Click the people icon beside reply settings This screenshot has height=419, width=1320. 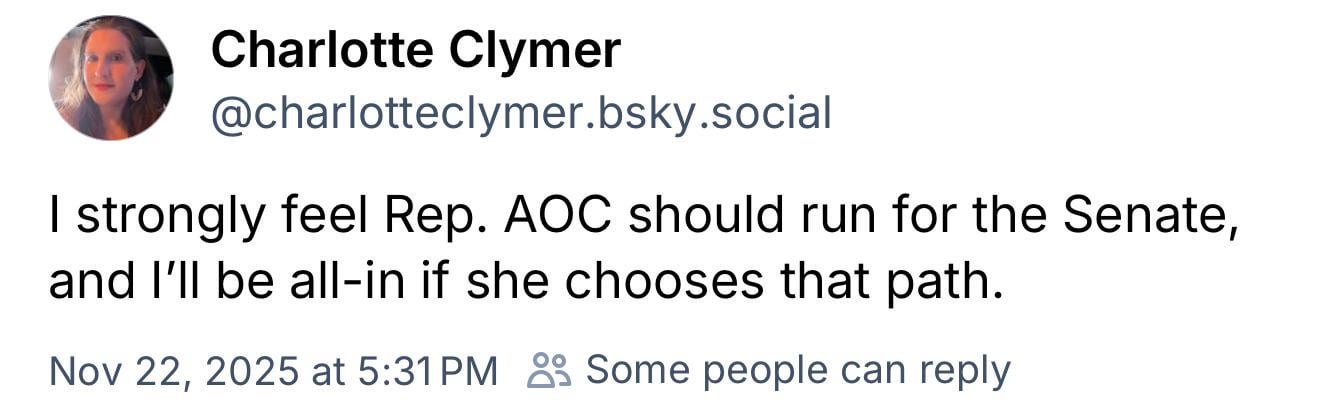pyautogui.click(x=549, y=370)
